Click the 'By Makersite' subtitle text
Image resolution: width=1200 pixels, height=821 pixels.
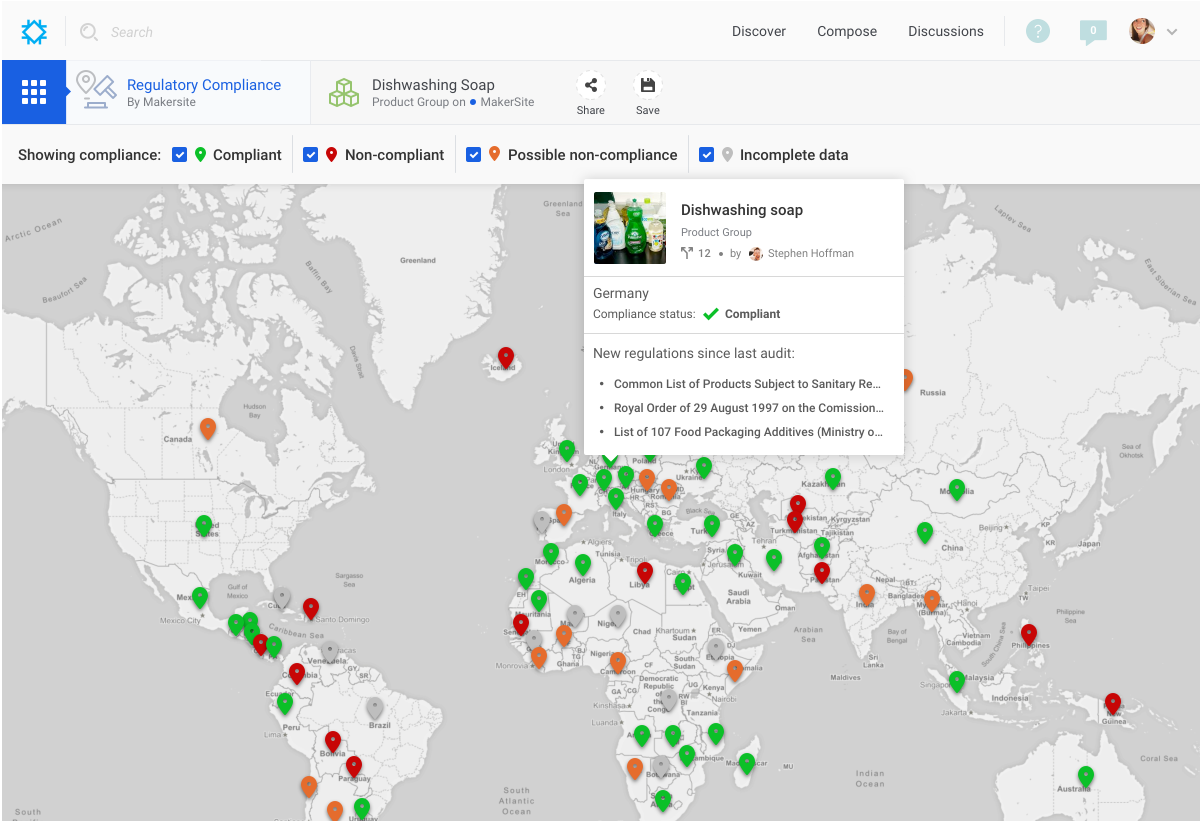(161, 102)
